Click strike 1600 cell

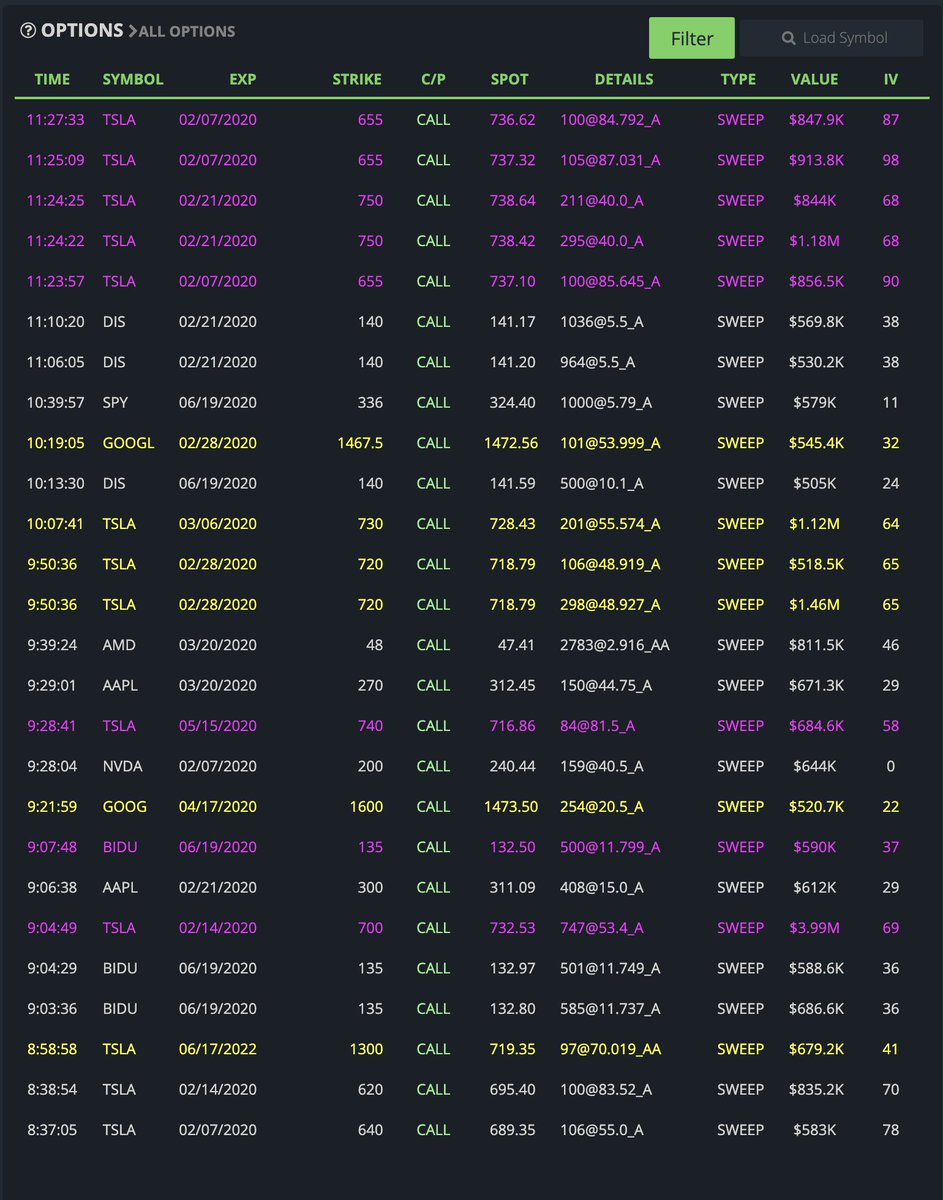tap(365, 807)
